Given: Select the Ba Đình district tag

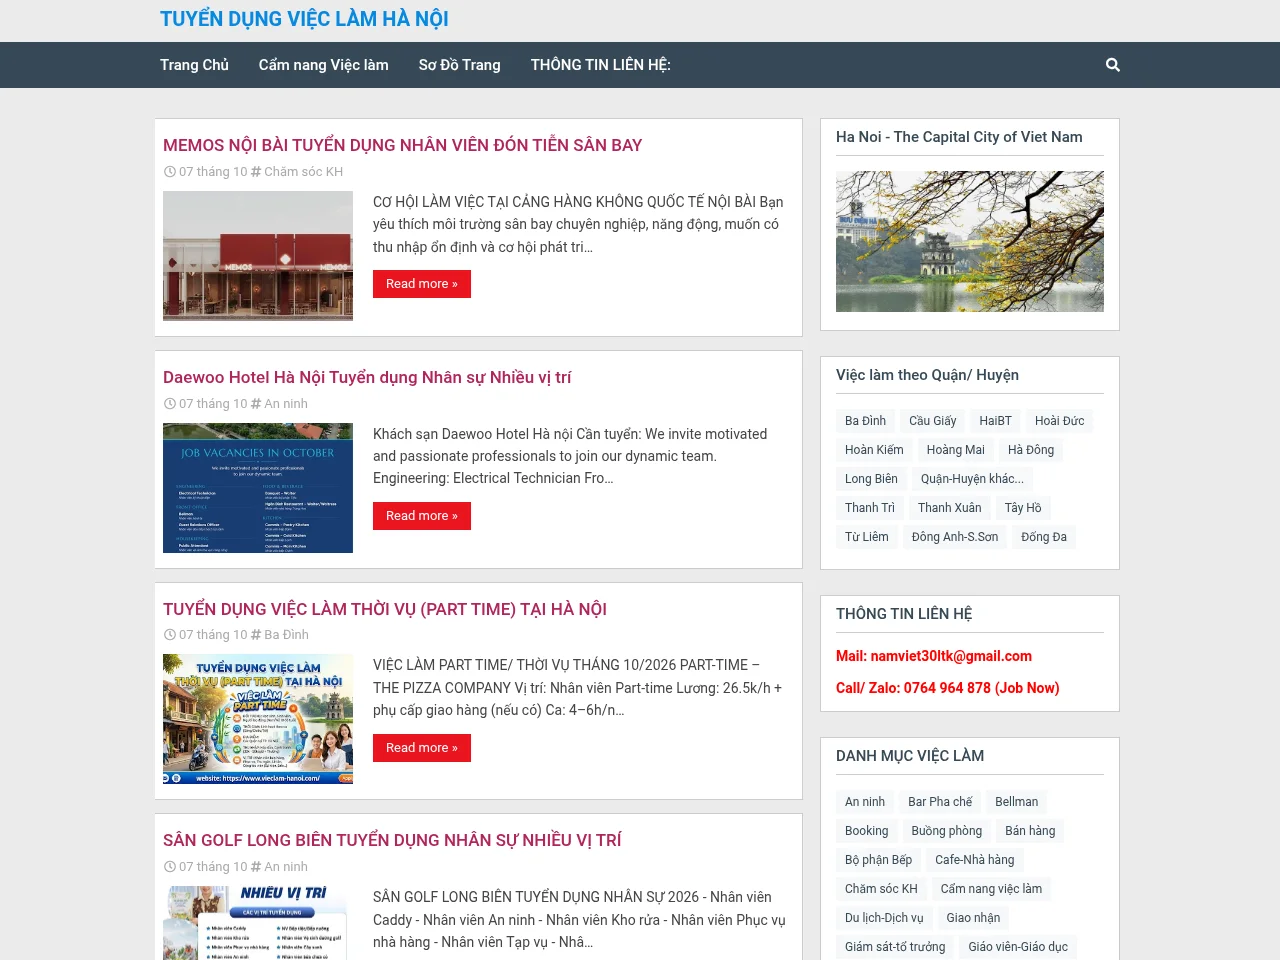Looking at the screenshot, I should (x=866, y=421).
